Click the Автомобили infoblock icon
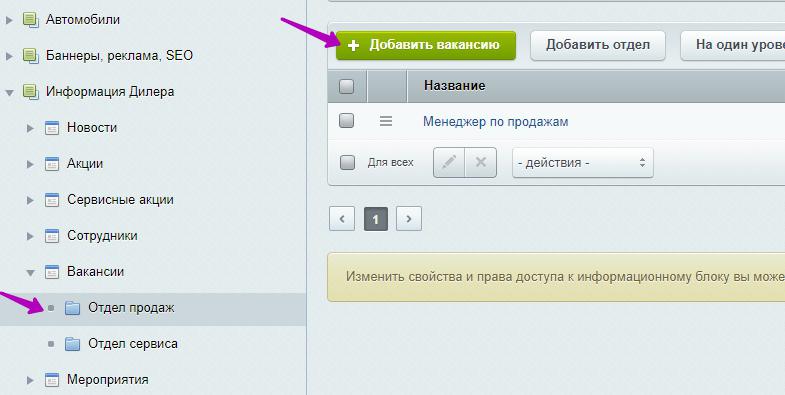785x395 pixels. (31, 20)
